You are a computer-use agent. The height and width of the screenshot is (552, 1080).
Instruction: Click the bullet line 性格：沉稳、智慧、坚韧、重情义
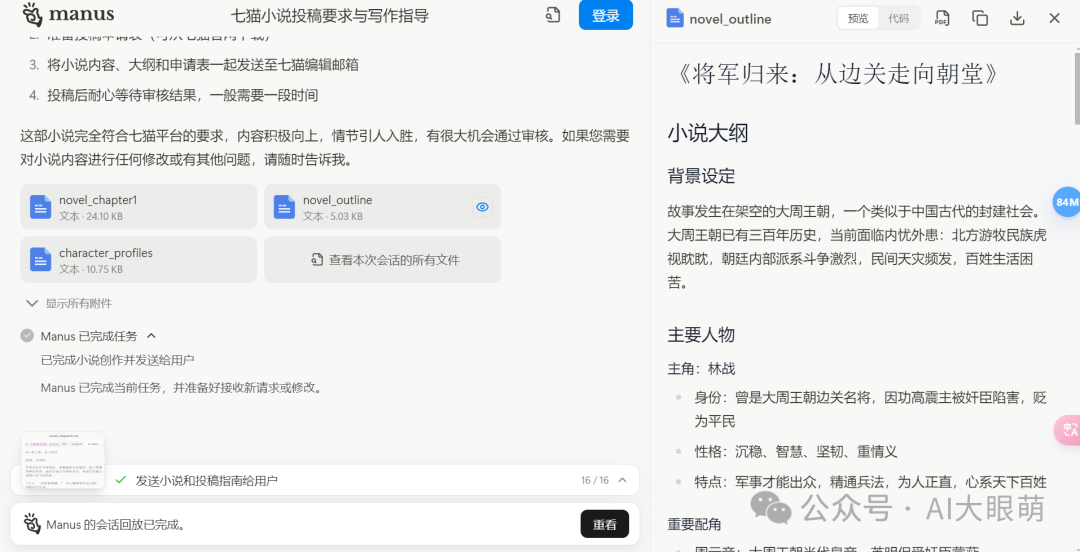coord(796,451)
